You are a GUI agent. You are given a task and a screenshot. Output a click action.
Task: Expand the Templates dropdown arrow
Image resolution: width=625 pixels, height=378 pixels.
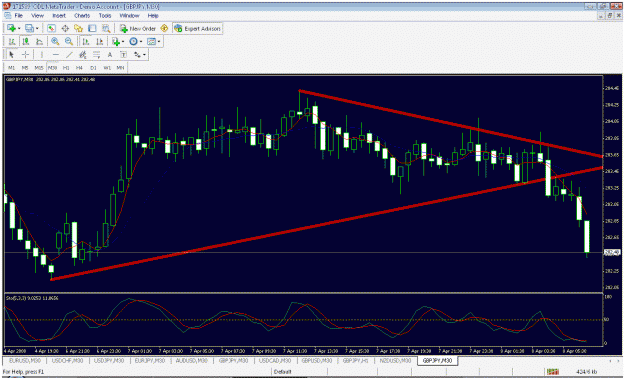159,41
